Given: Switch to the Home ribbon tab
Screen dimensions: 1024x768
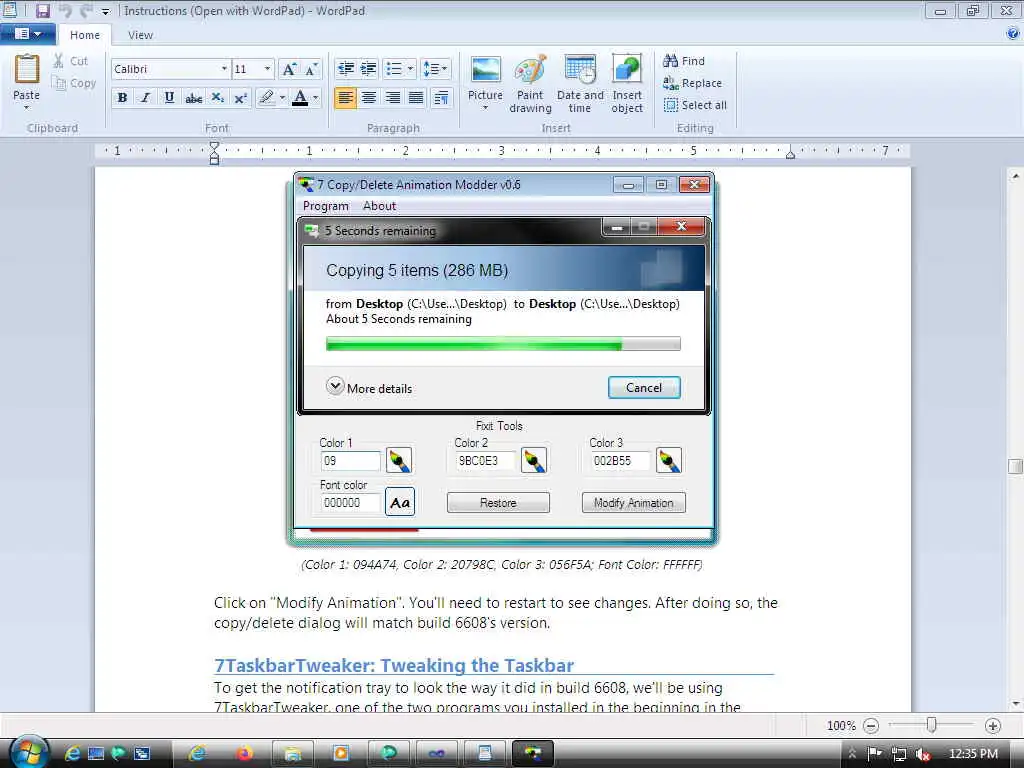Looking at the screenshot, I should 85,35.
